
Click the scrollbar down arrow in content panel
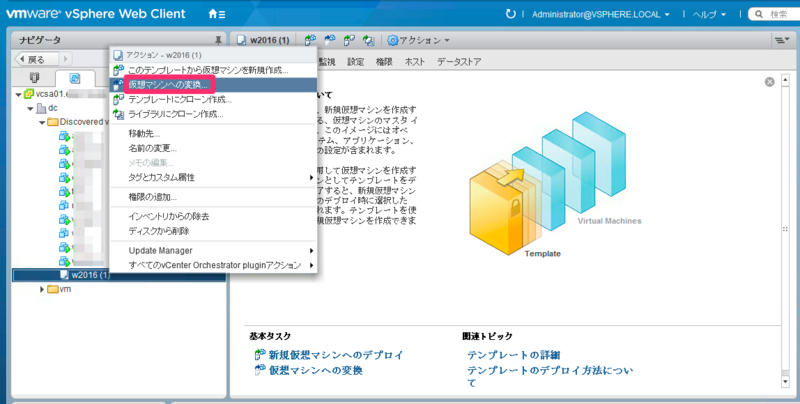[785, 382]
